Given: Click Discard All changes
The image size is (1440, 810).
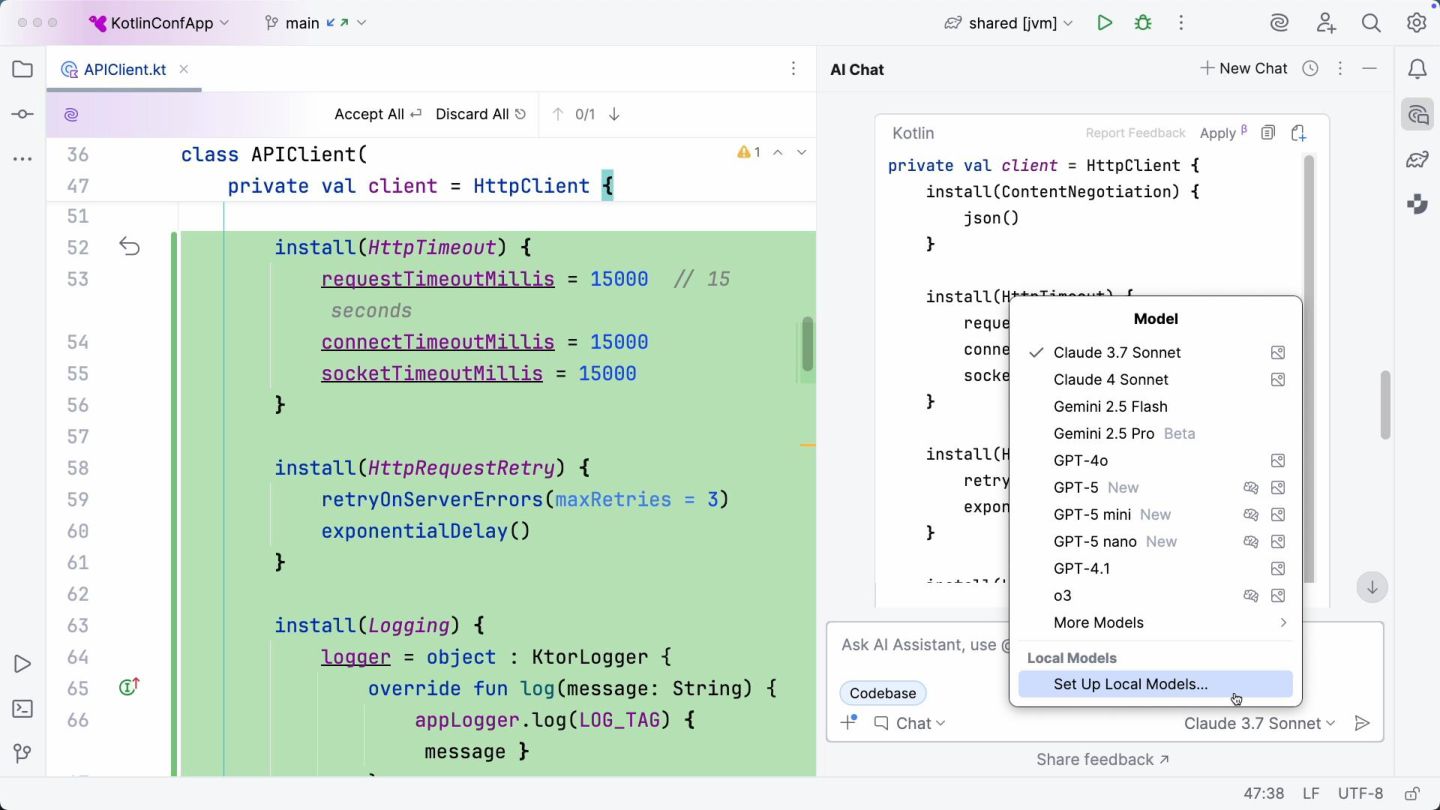Looking at the screenshot, I should point(481,114).
